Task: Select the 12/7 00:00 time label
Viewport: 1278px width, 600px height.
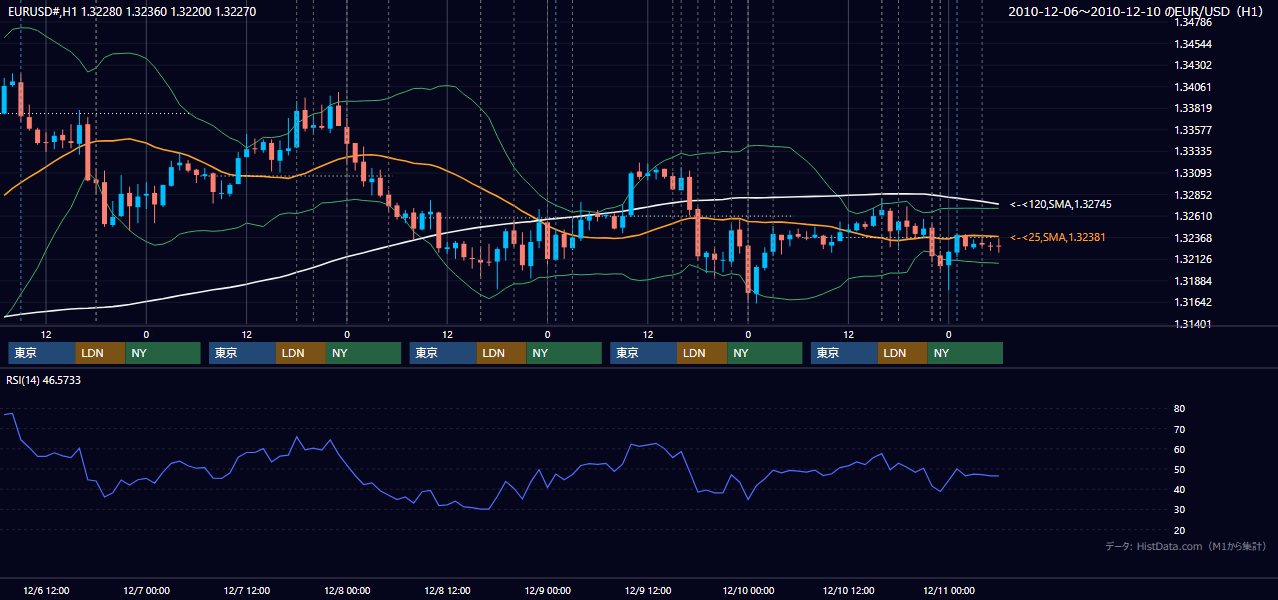Action: pos(146,590)
